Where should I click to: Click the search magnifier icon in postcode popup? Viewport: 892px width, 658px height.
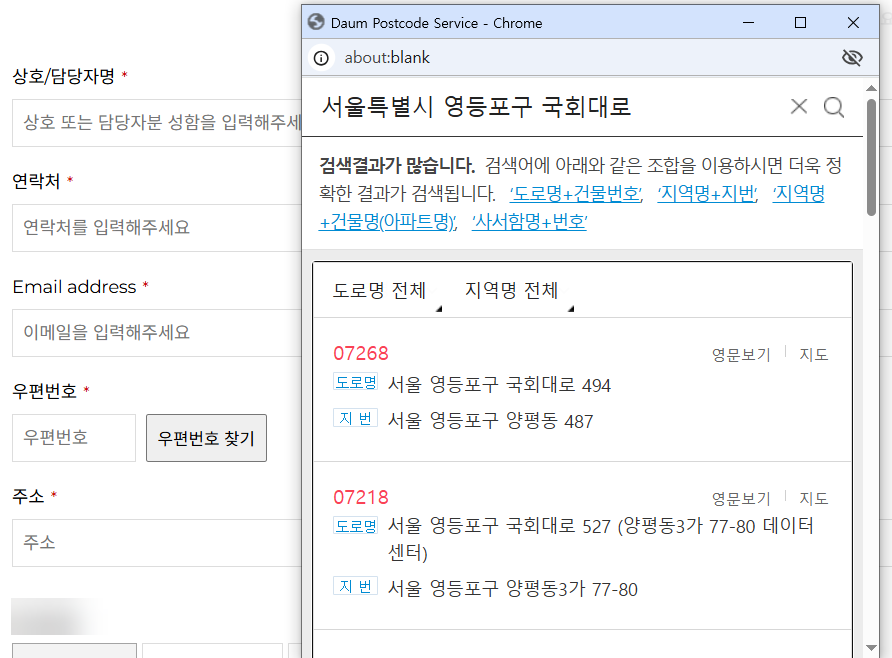coord(833,107)
